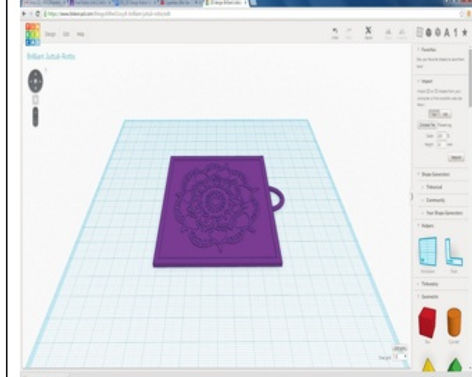Click the right panel collapse handle
472x377 pixels.
412,197
